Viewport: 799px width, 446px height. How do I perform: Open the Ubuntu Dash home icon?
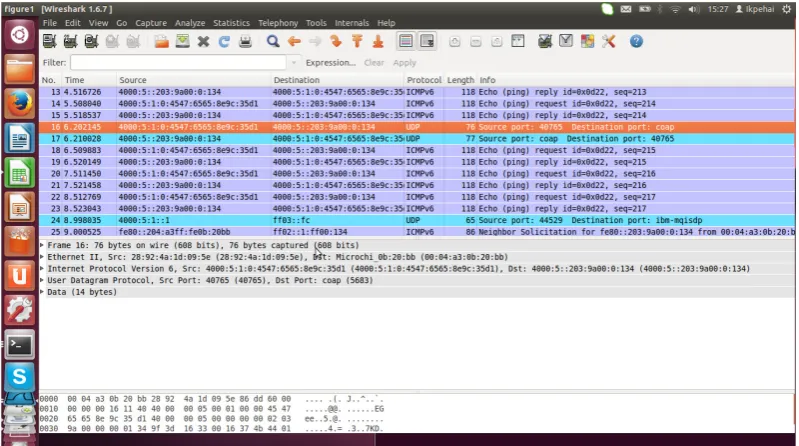tap(19, 35)
